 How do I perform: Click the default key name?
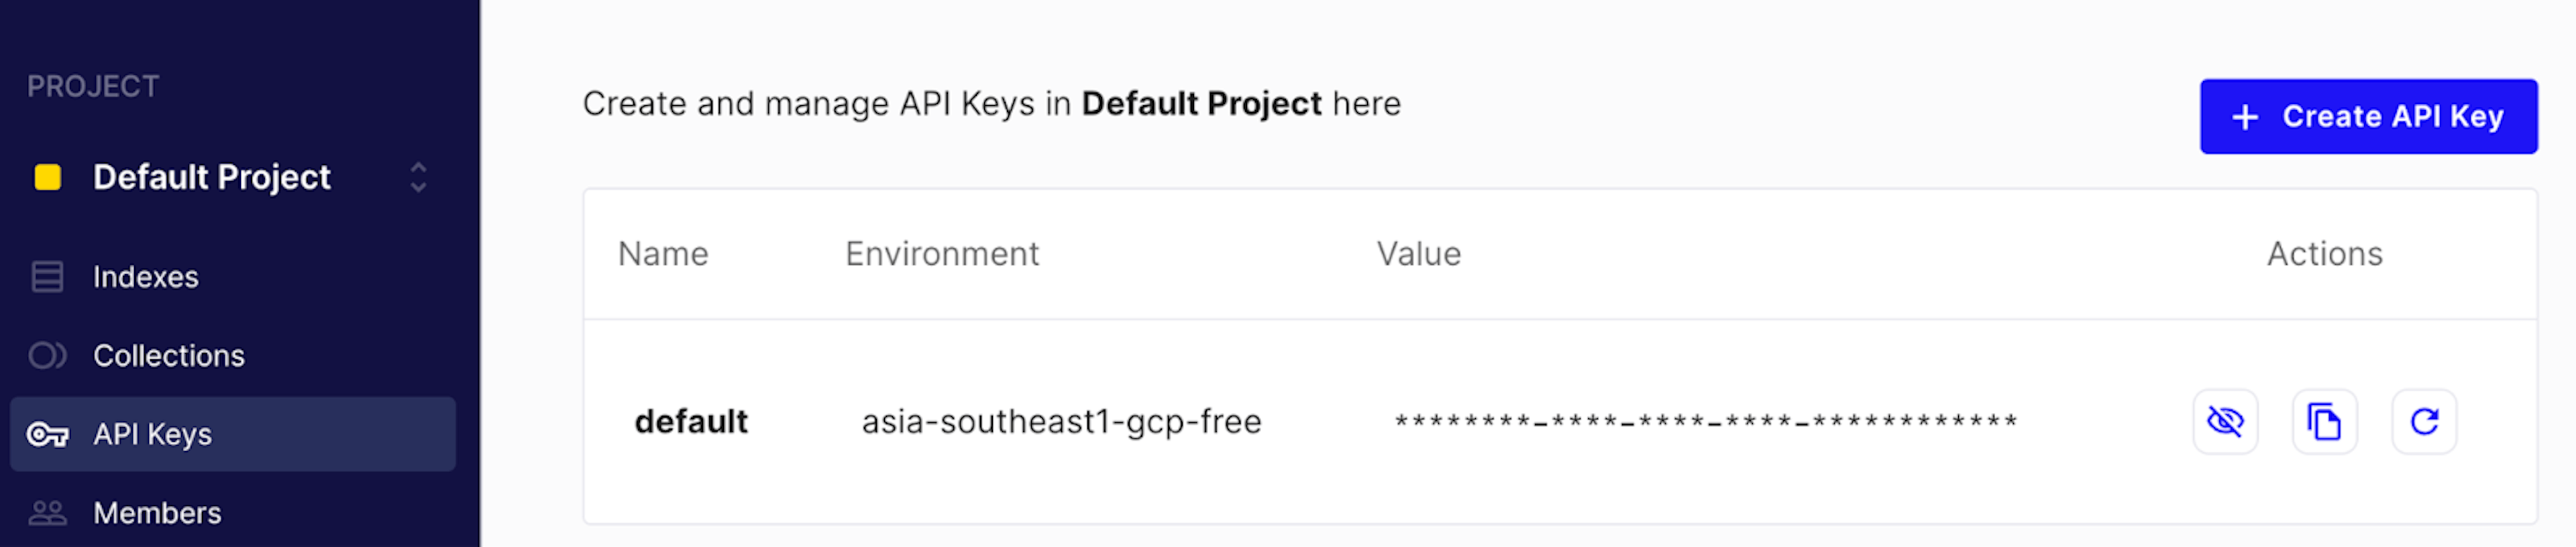pos(691,422)
